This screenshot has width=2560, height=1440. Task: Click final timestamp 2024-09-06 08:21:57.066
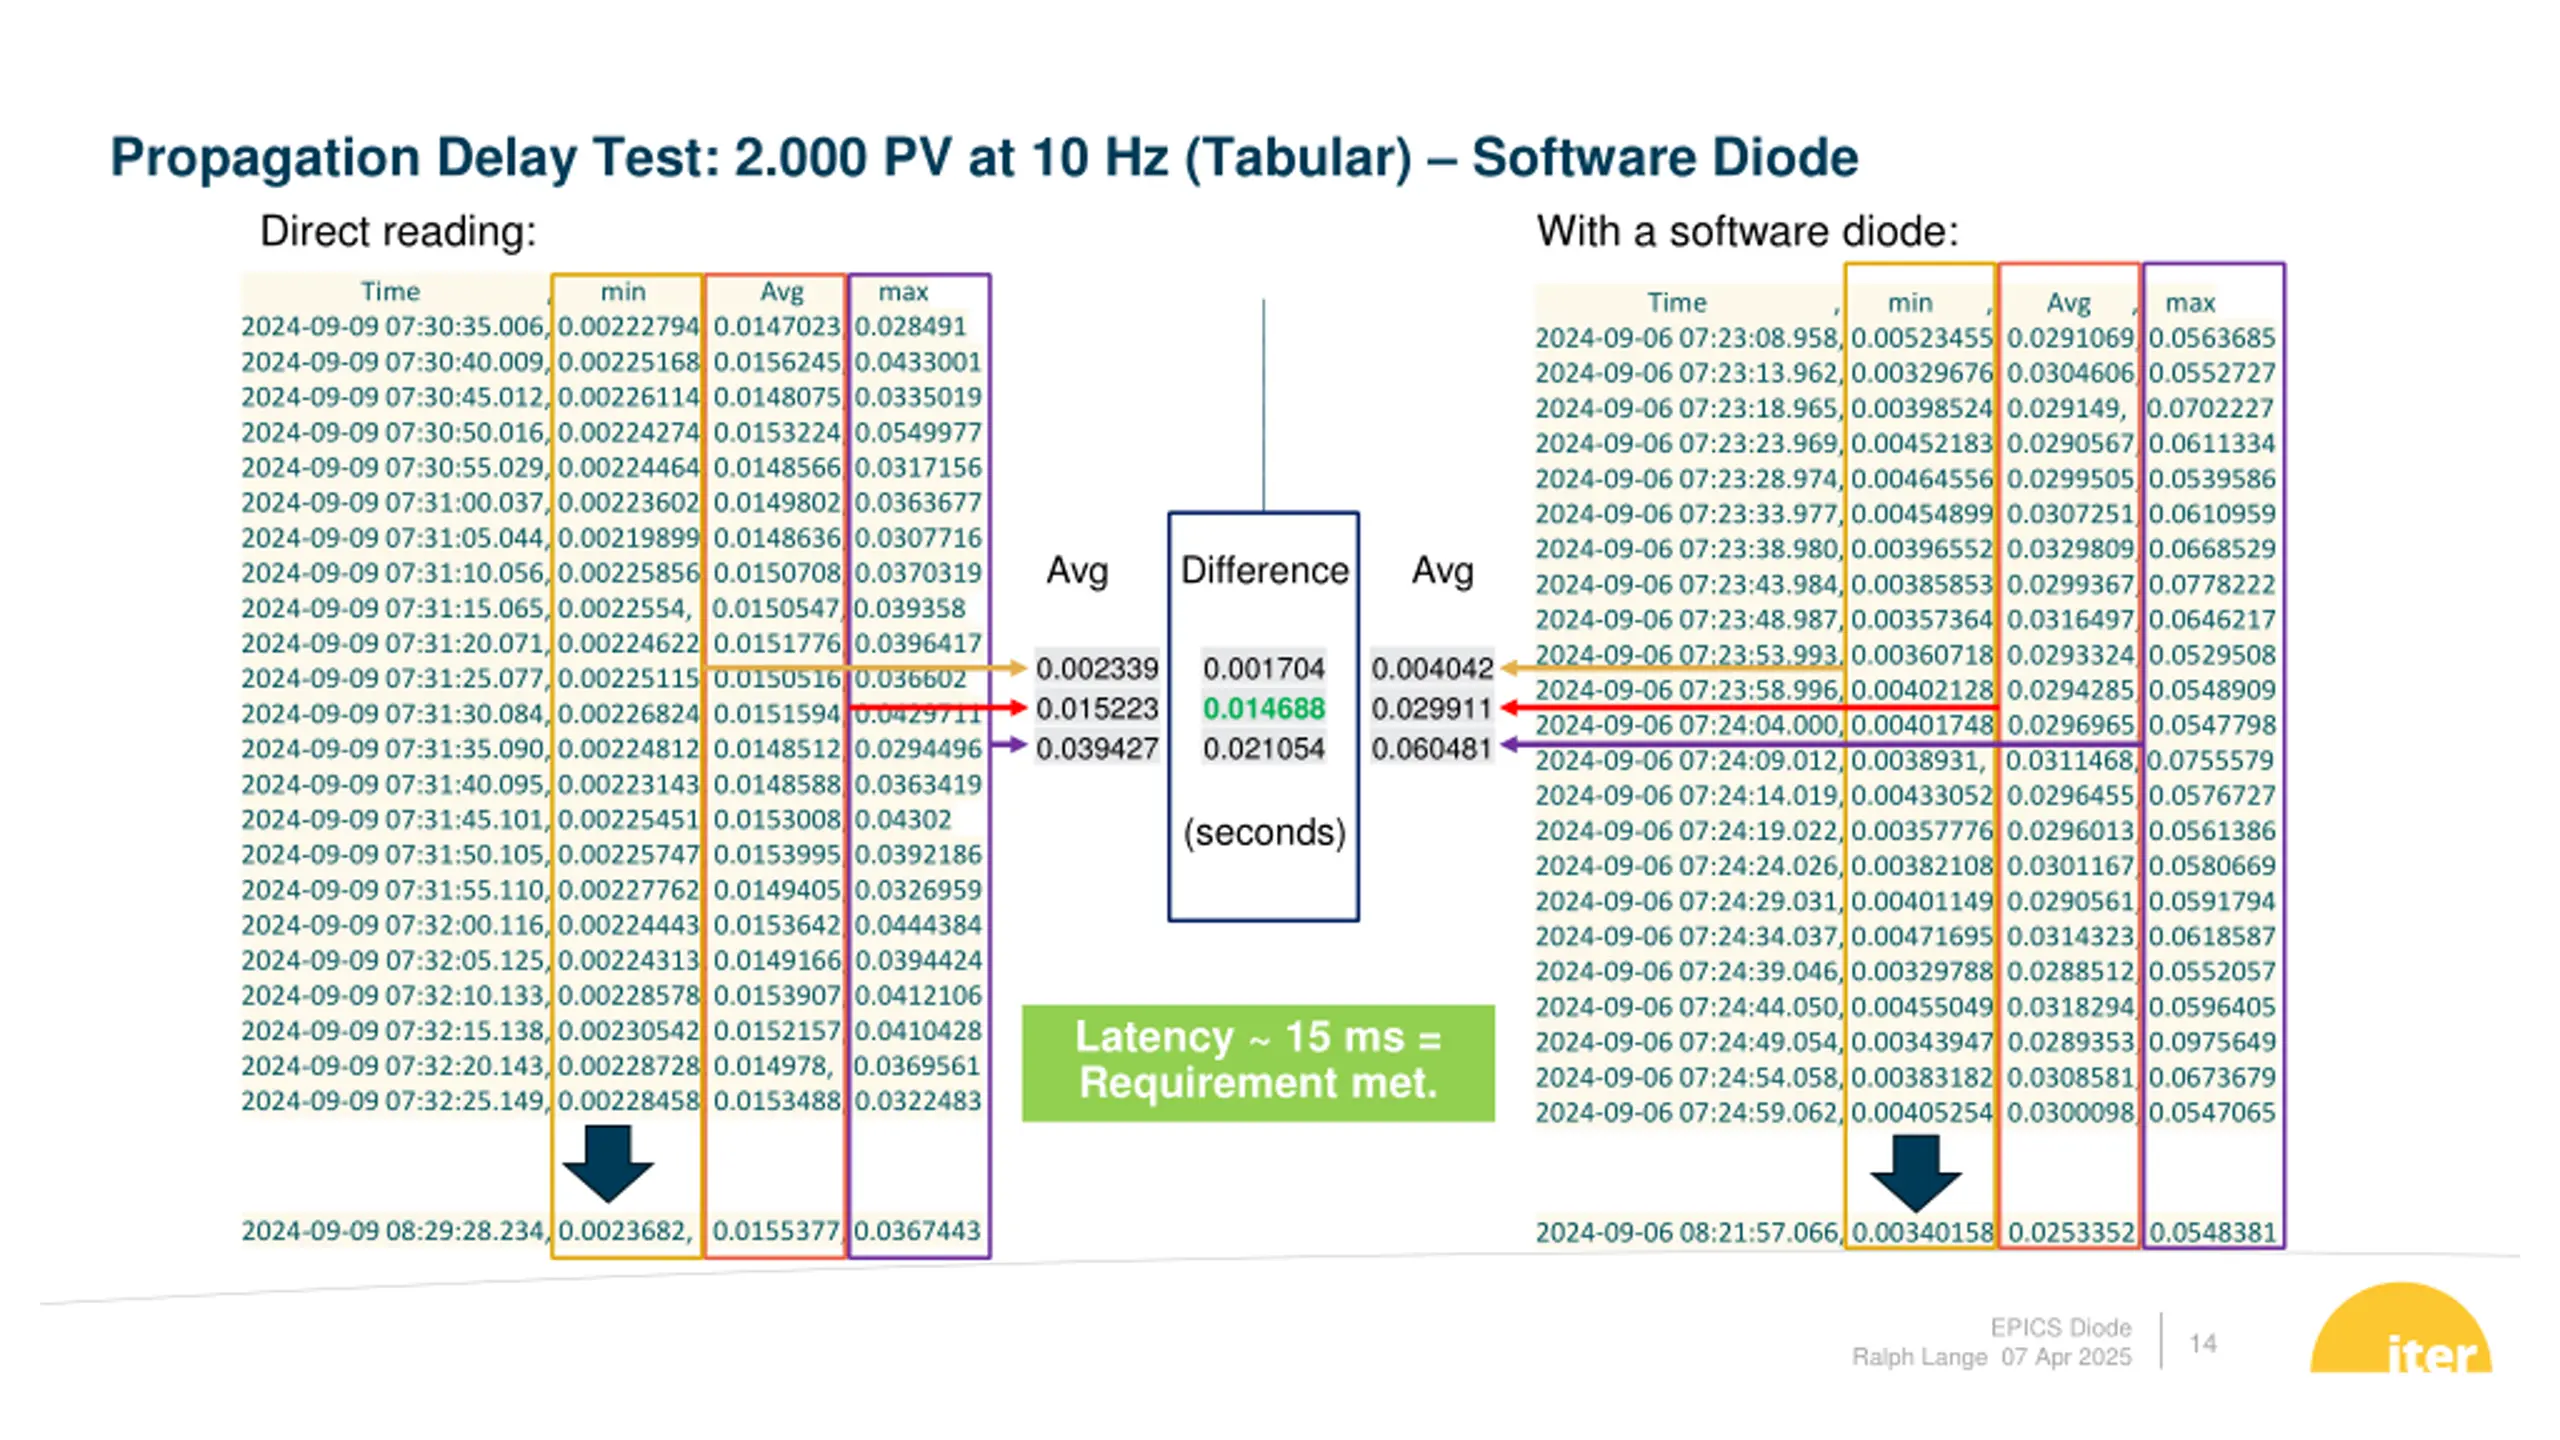(1687, 1232)
